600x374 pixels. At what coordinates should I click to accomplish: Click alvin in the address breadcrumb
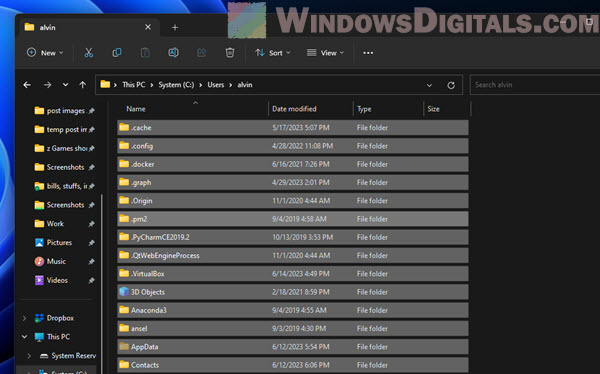point(245,85)
